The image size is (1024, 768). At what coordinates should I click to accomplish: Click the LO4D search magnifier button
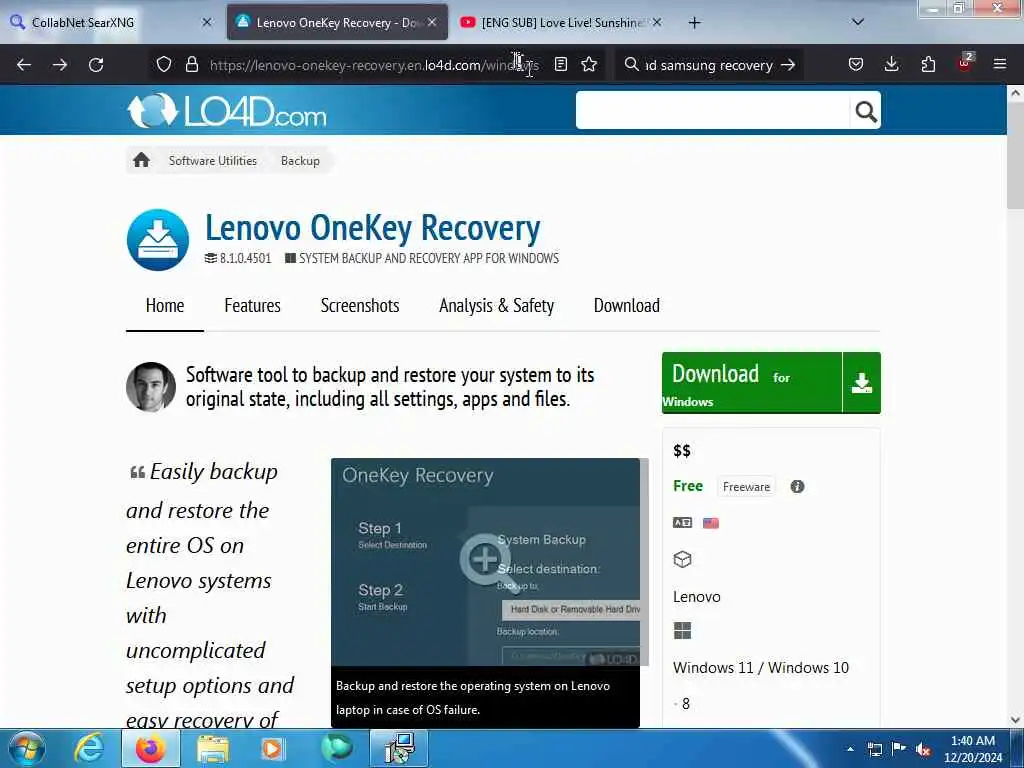click(866, 111)
